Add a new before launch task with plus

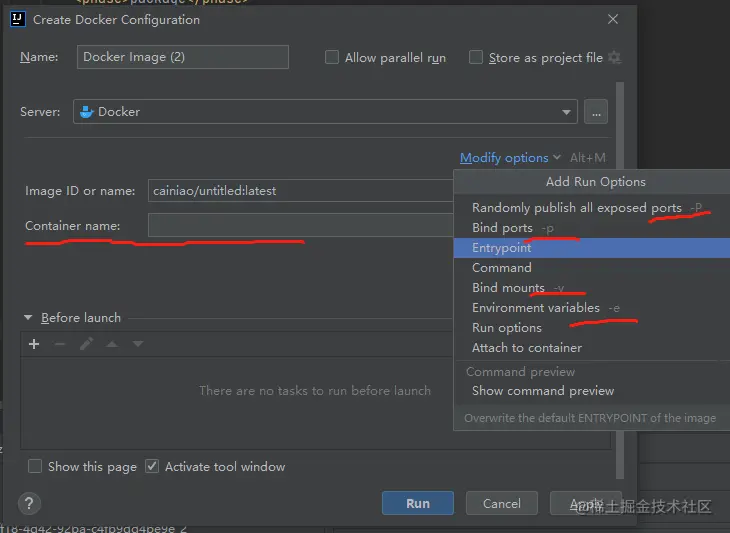point(34,344)
